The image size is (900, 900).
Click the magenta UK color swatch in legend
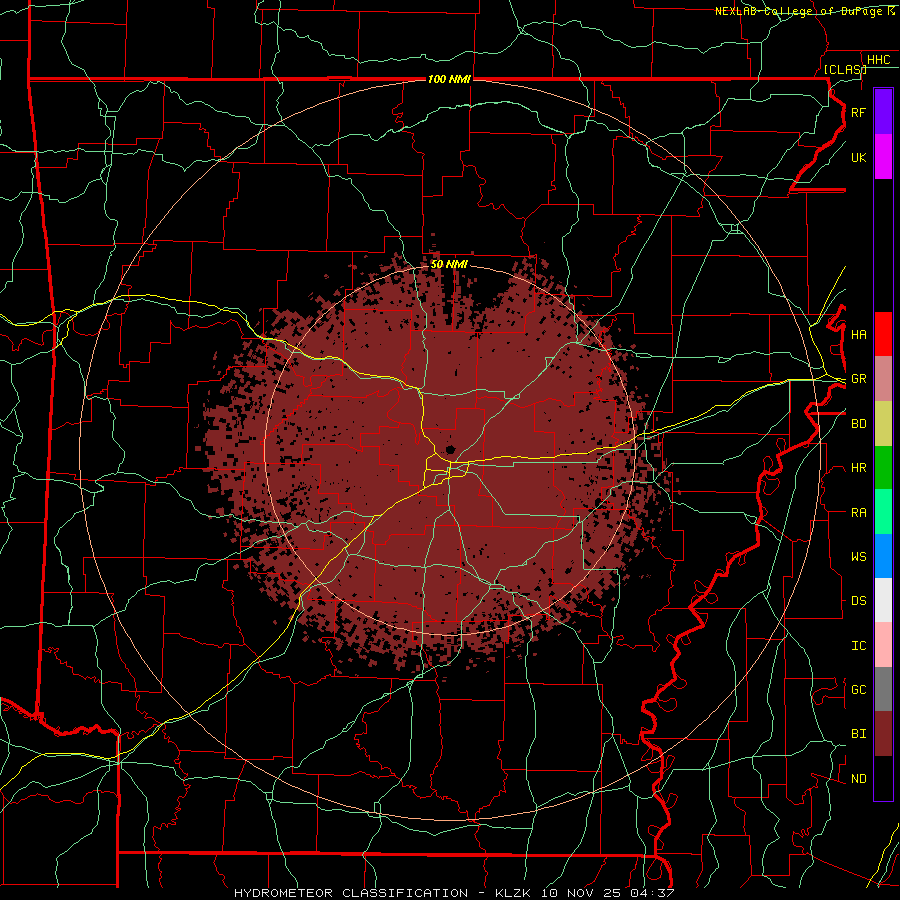[x=883, y=157]
